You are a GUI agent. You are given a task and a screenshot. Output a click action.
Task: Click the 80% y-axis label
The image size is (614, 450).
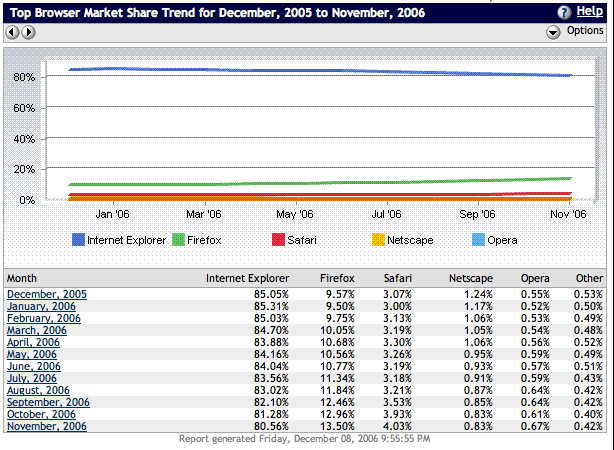[x=24, y=77]
